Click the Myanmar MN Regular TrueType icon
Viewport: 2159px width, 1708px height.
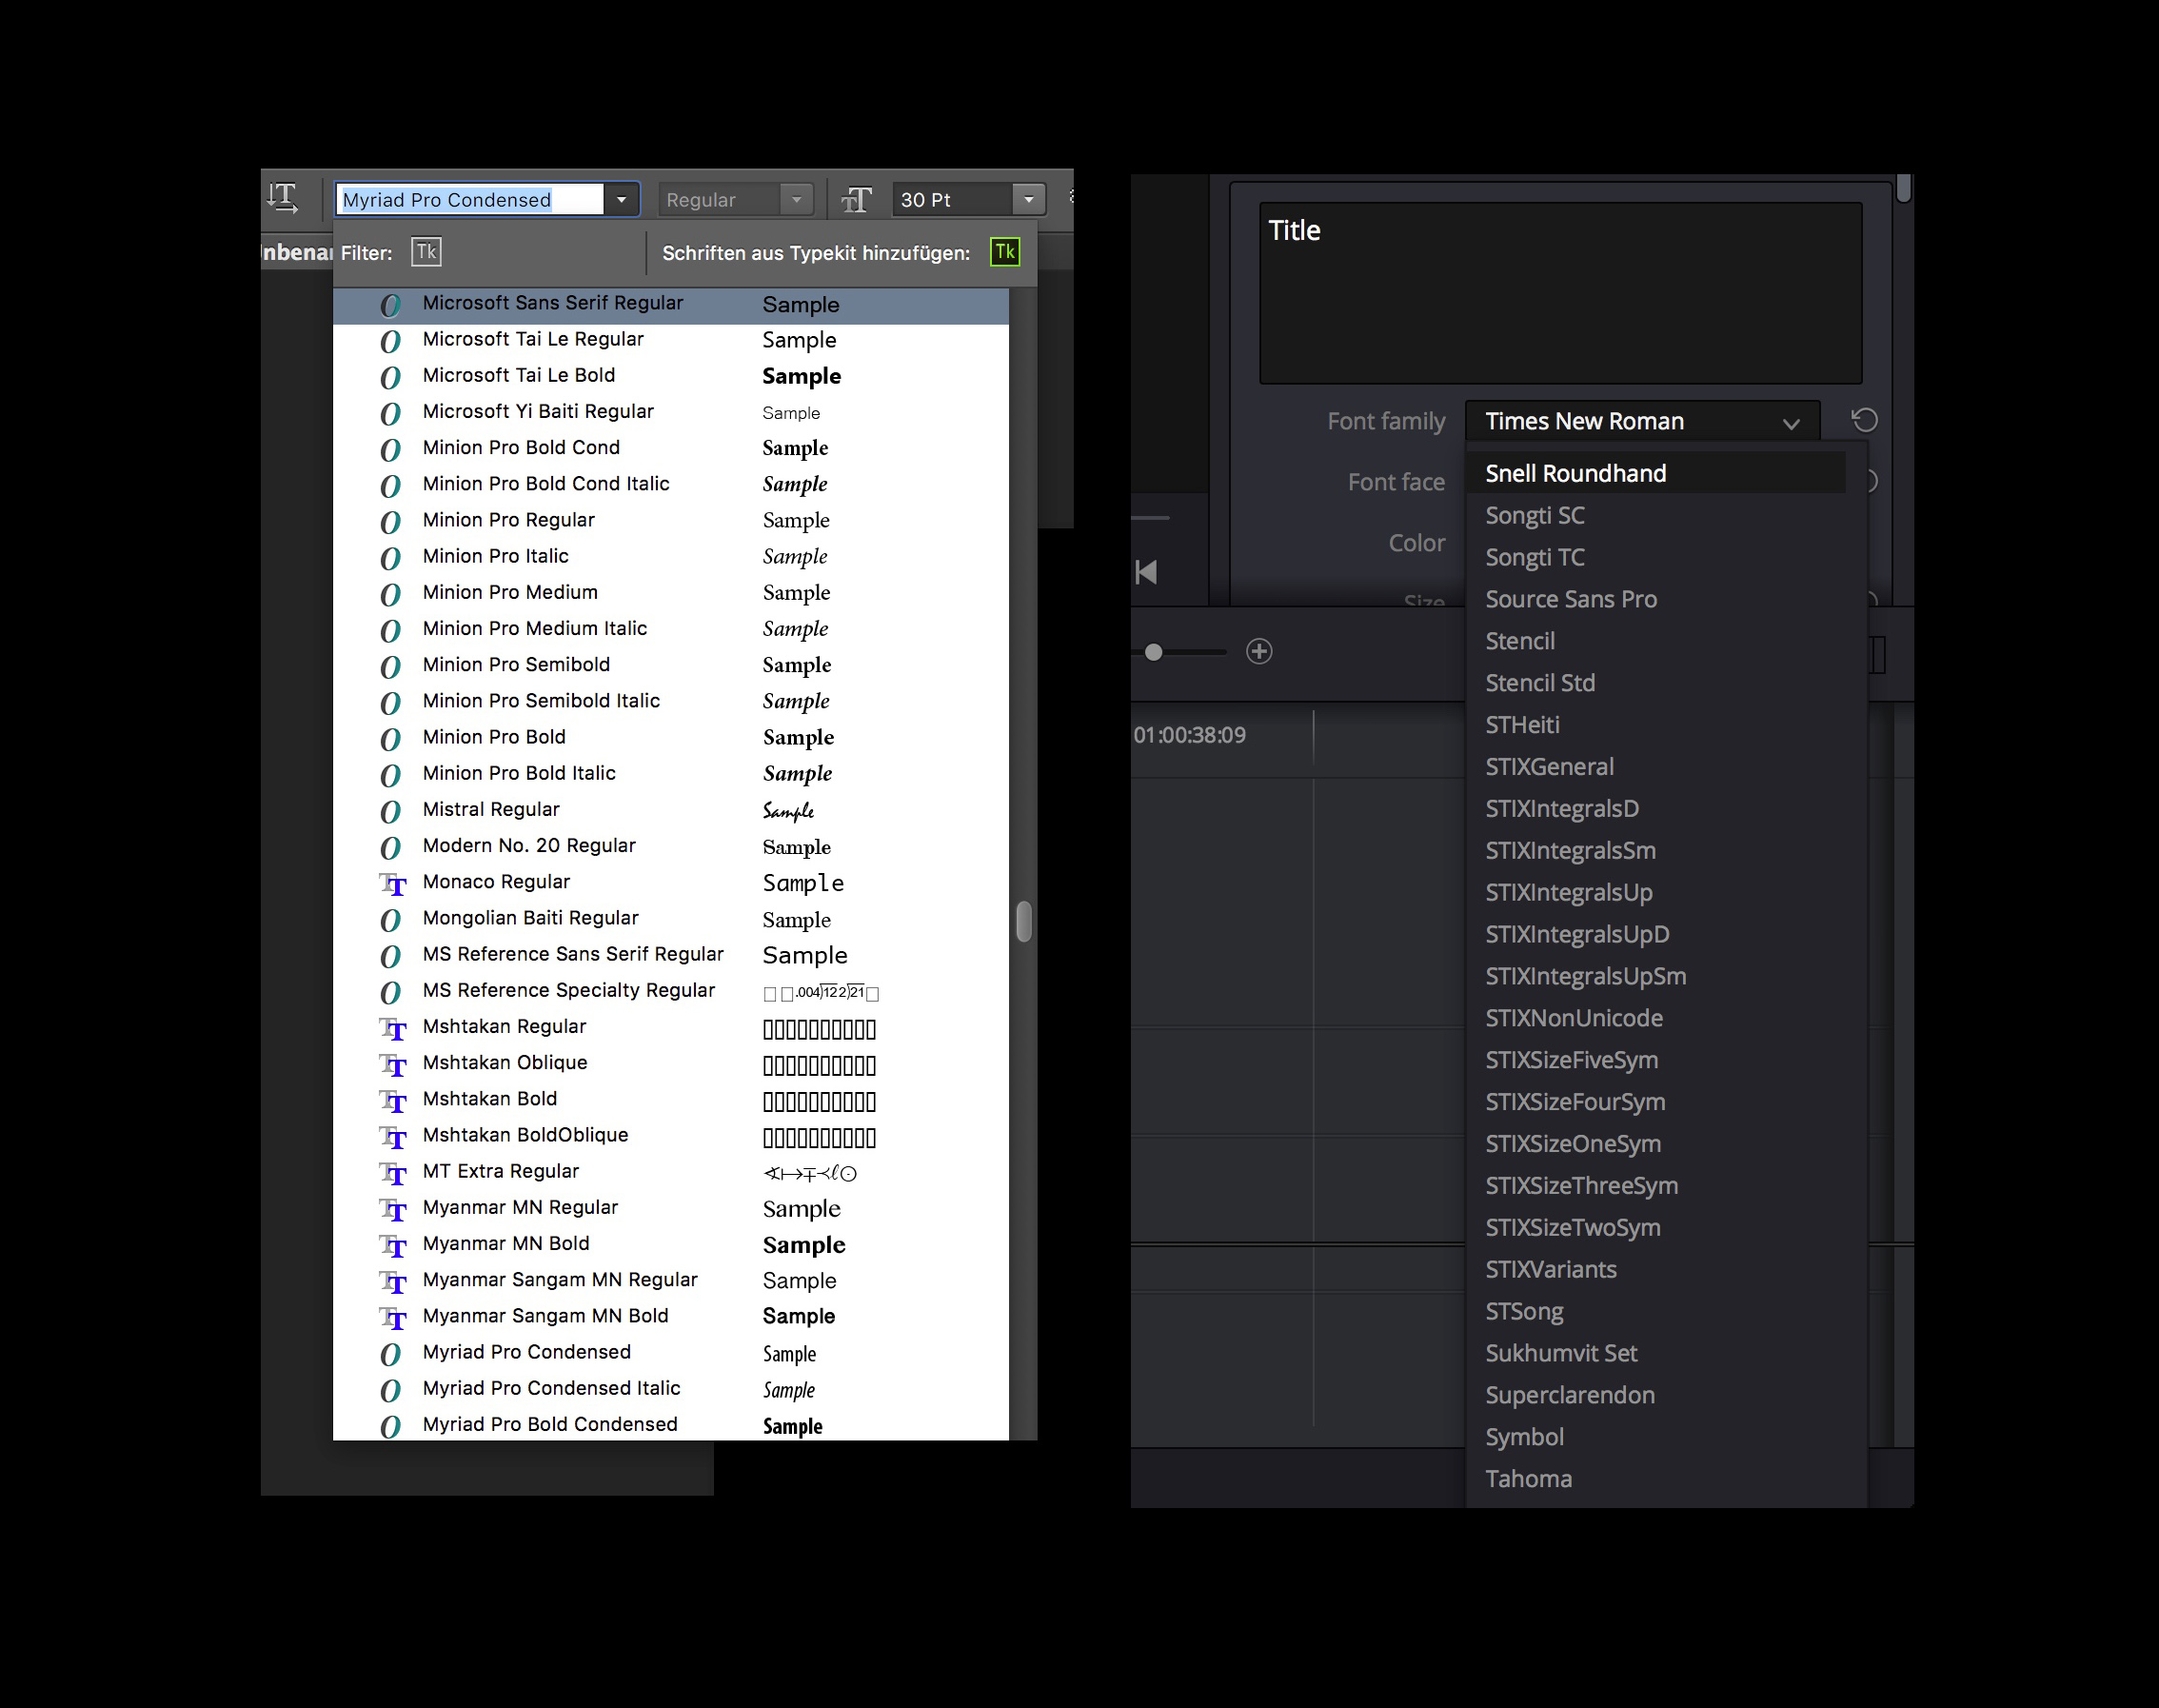(x=393, y=1209)
